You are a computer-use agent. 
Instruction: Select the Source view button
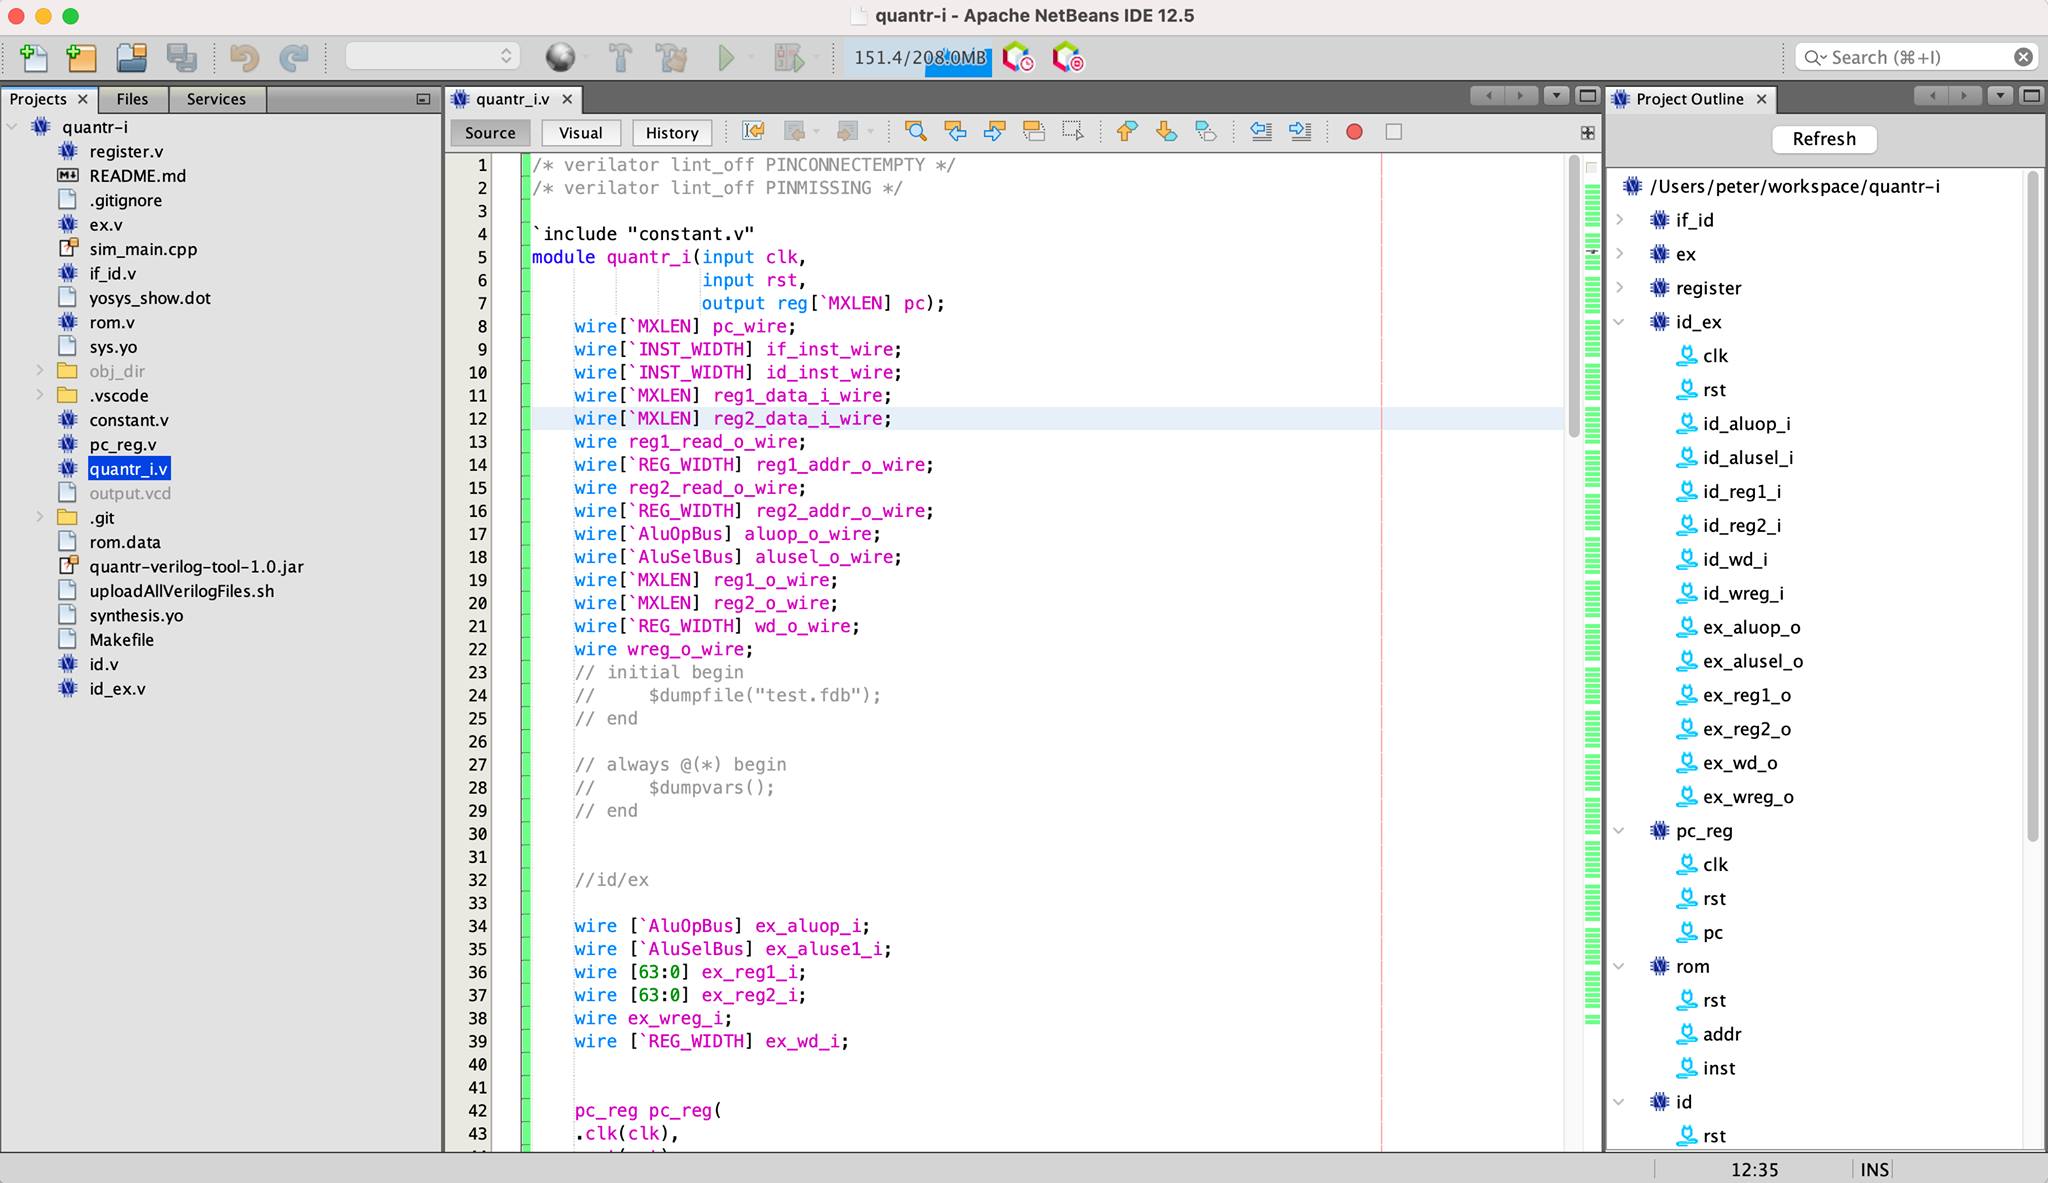click(490, 132)
